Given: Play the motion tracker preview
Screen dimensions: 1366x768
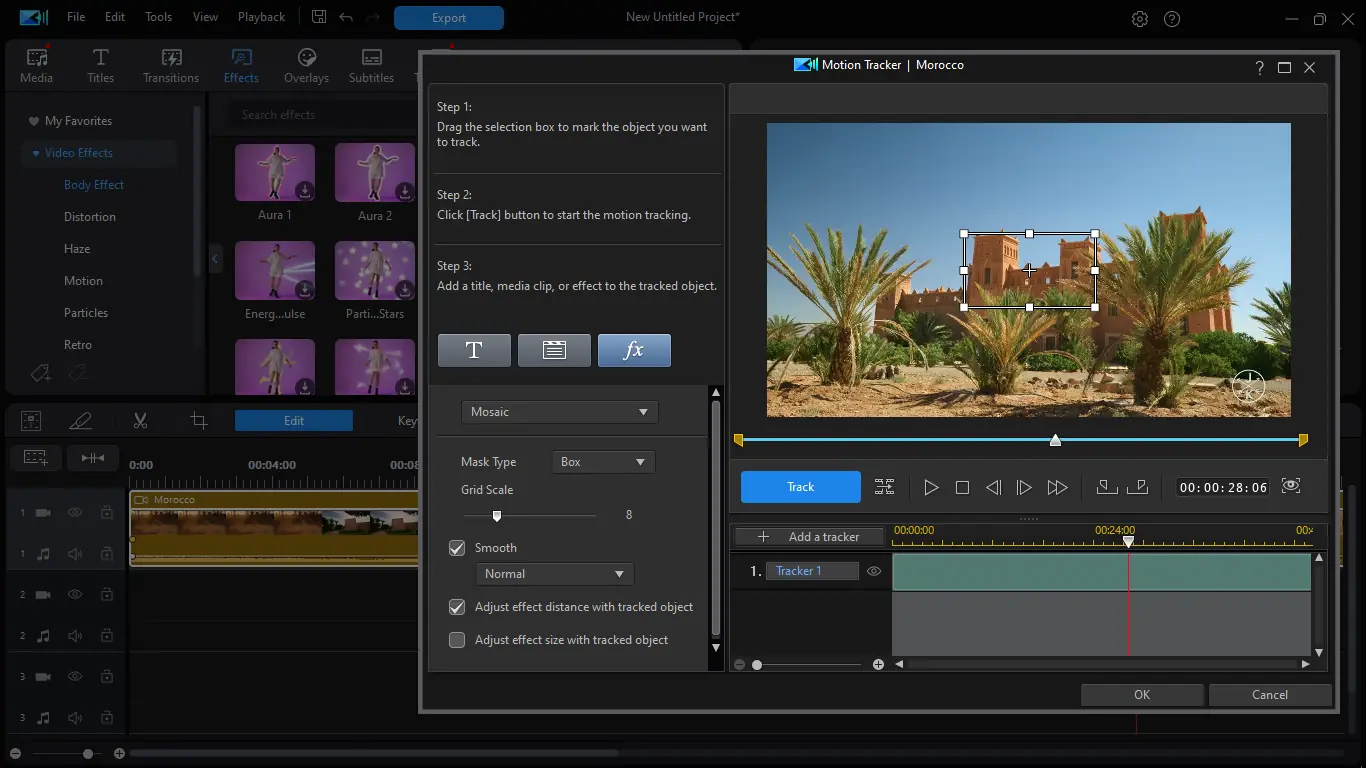Looking at the screenshot, I should [931, 487].
